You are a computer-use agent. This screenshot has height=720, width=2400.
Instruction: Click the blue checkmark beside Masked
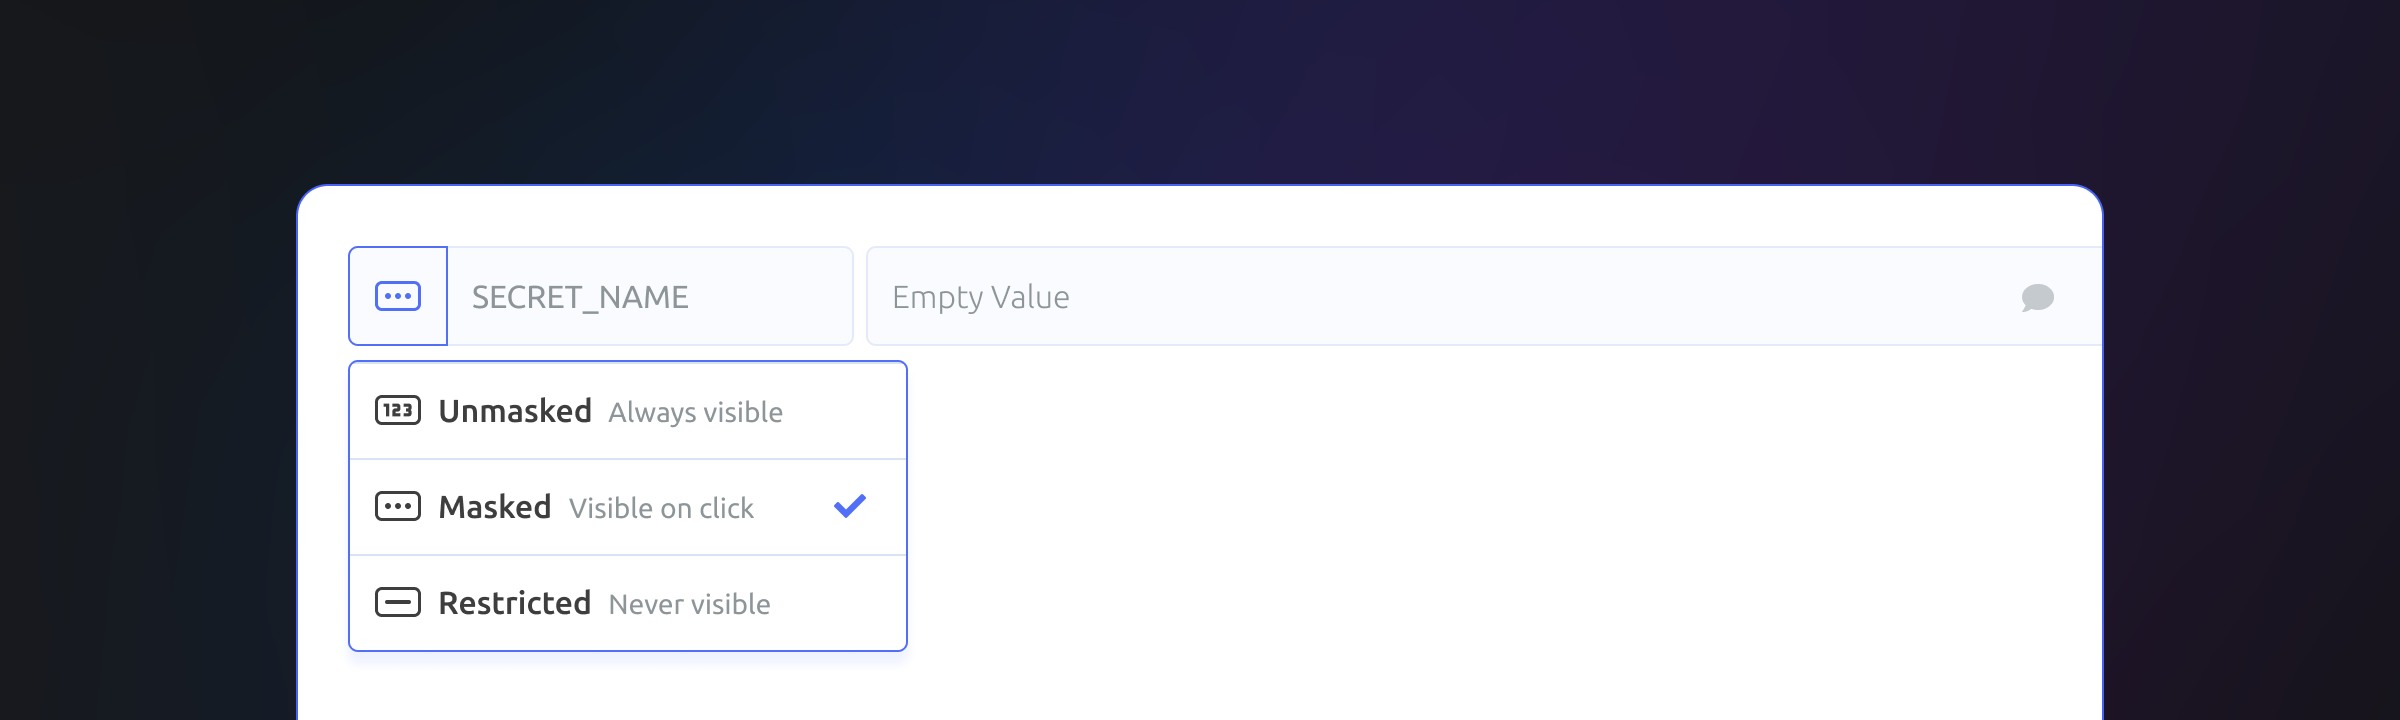pos(850,506)
